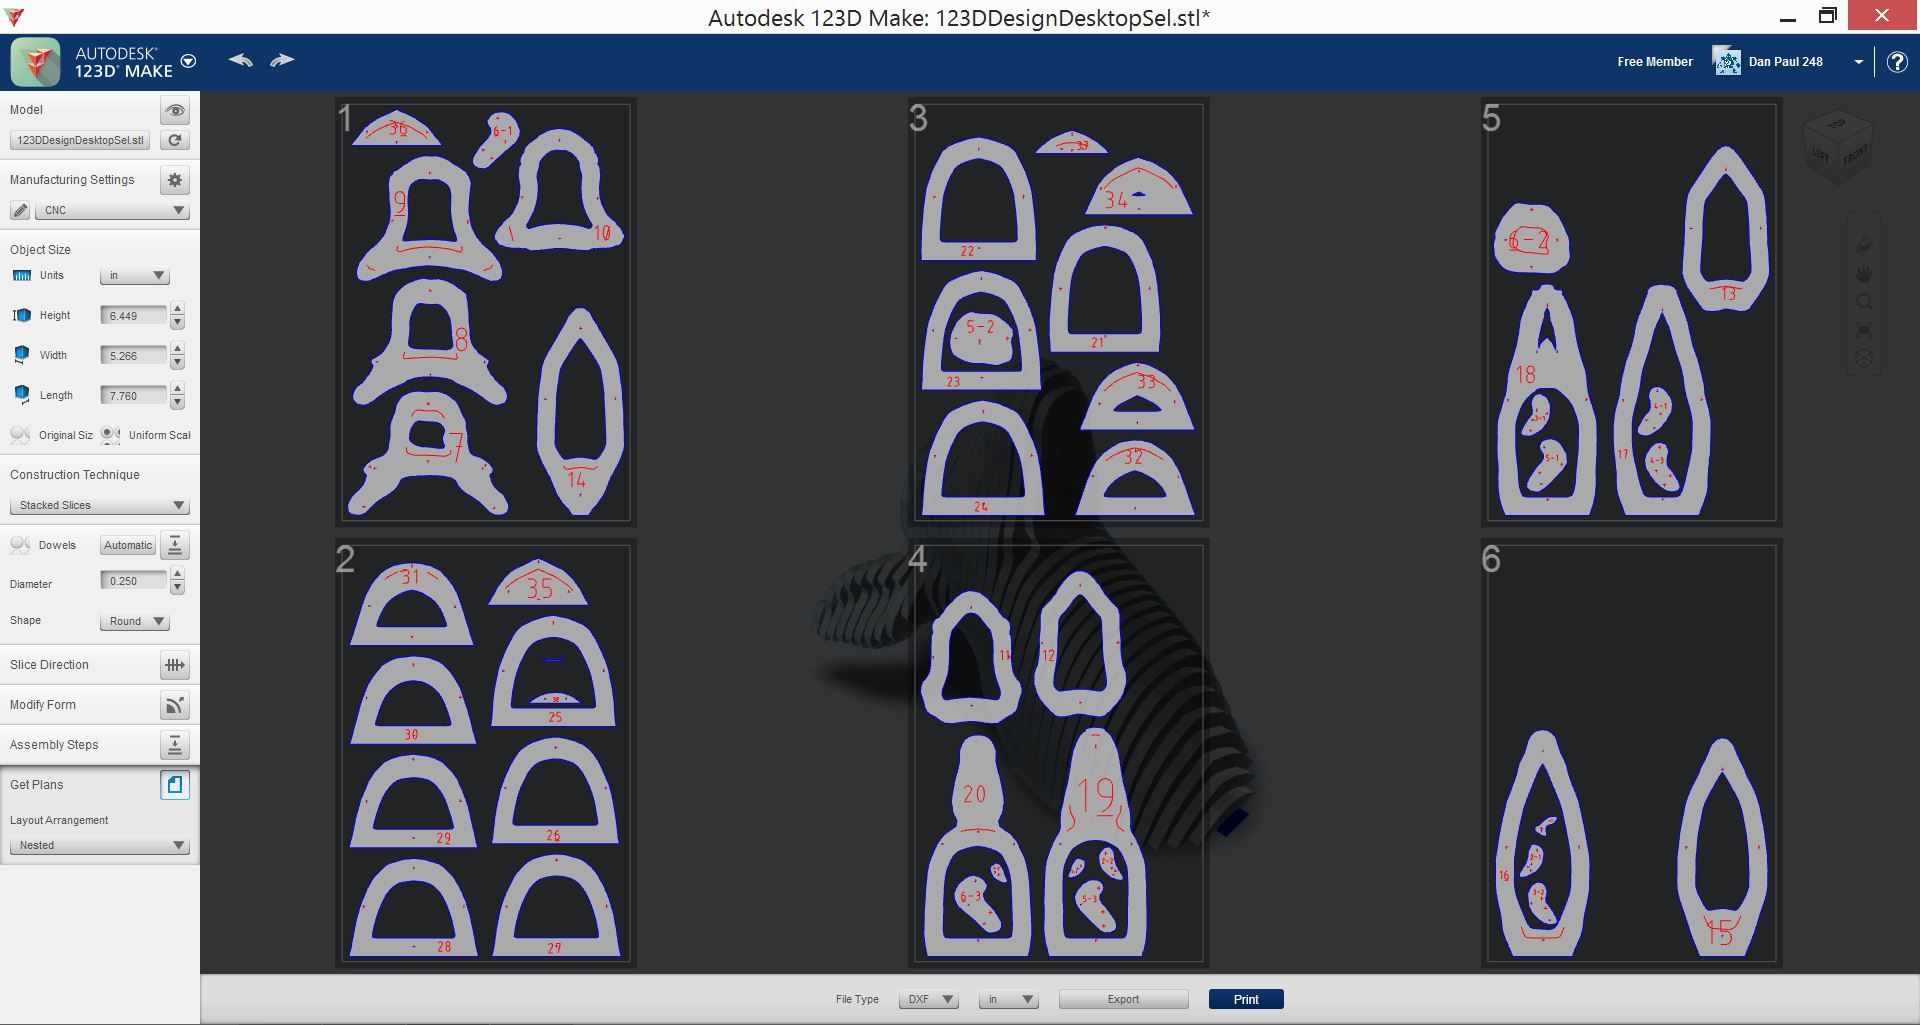Click the Print button
The width and height of the screenshot is (1920, 1025).
1246,999
